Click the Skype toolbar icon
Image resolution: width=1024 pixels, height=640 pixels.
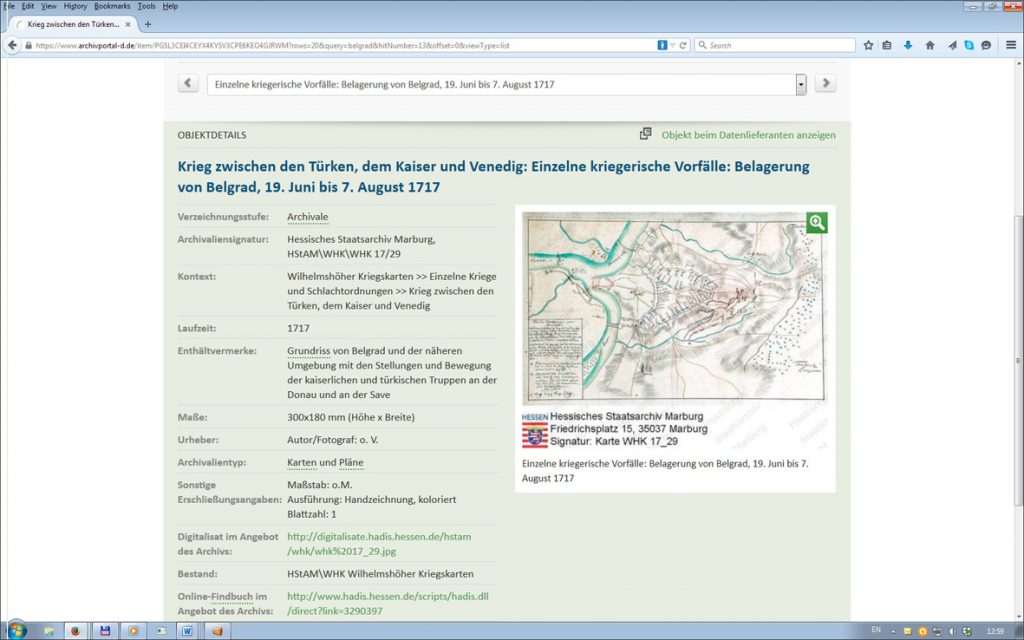point(969,45)
